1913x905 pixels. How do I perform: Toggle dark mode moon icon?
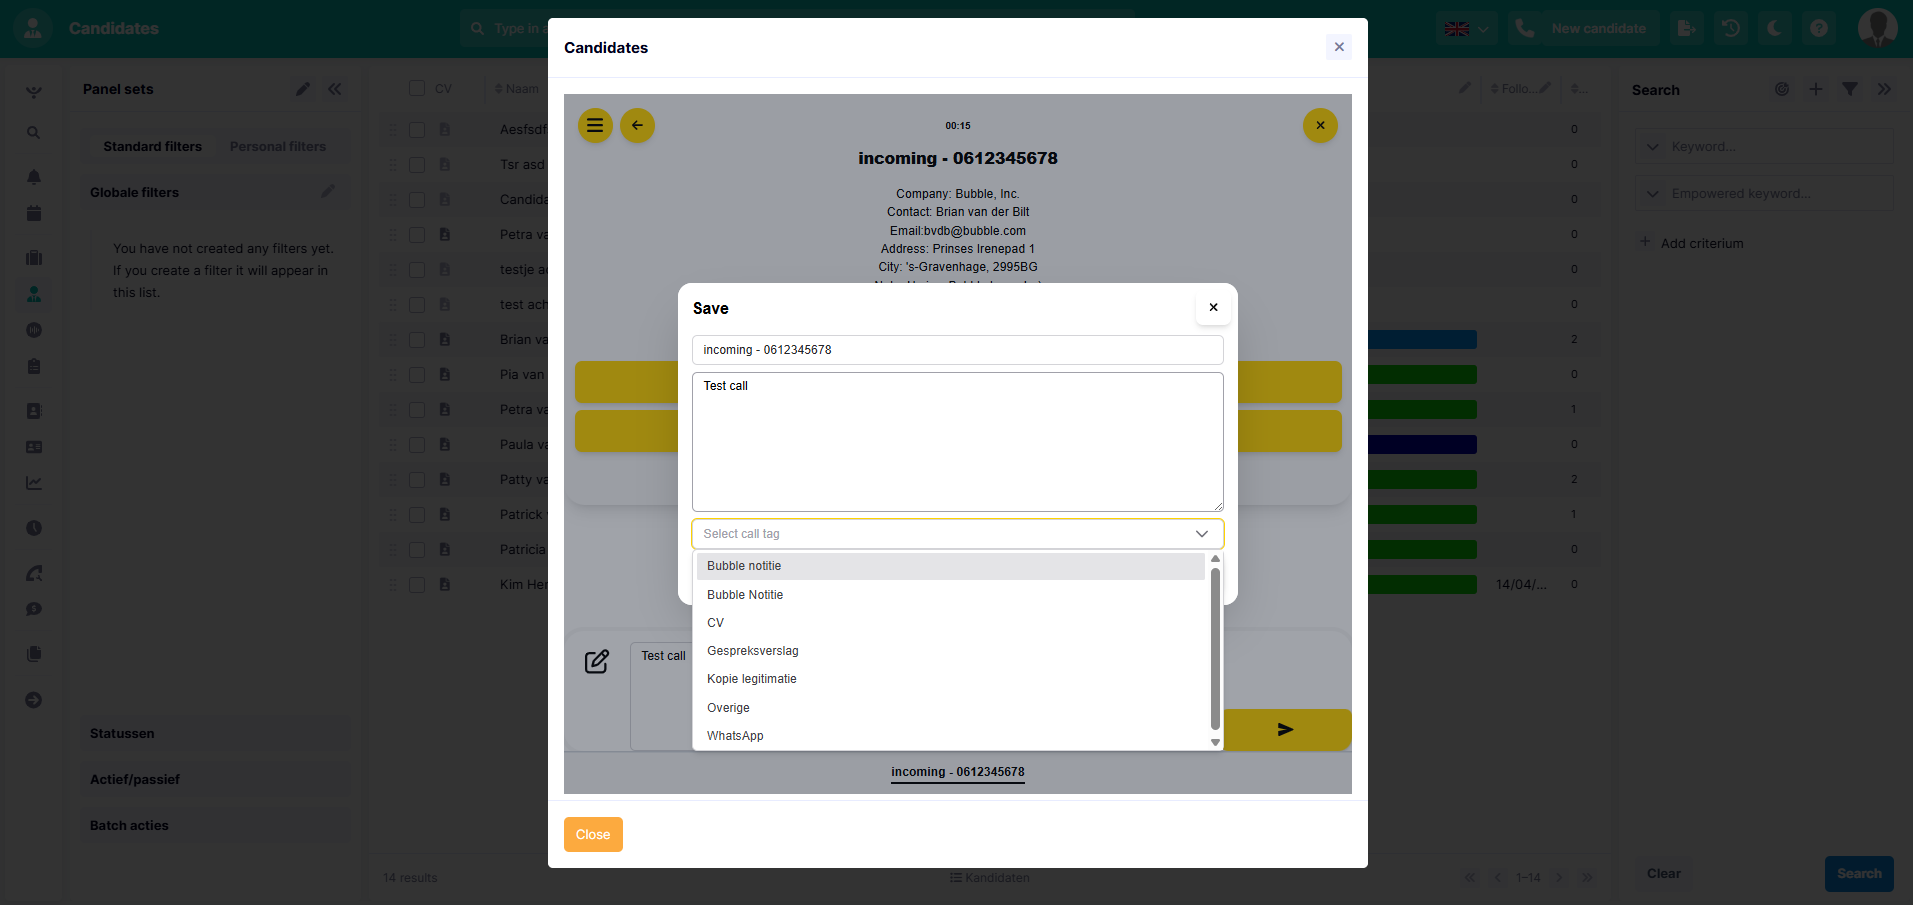pyautogui.click(x=1774, y=28)
